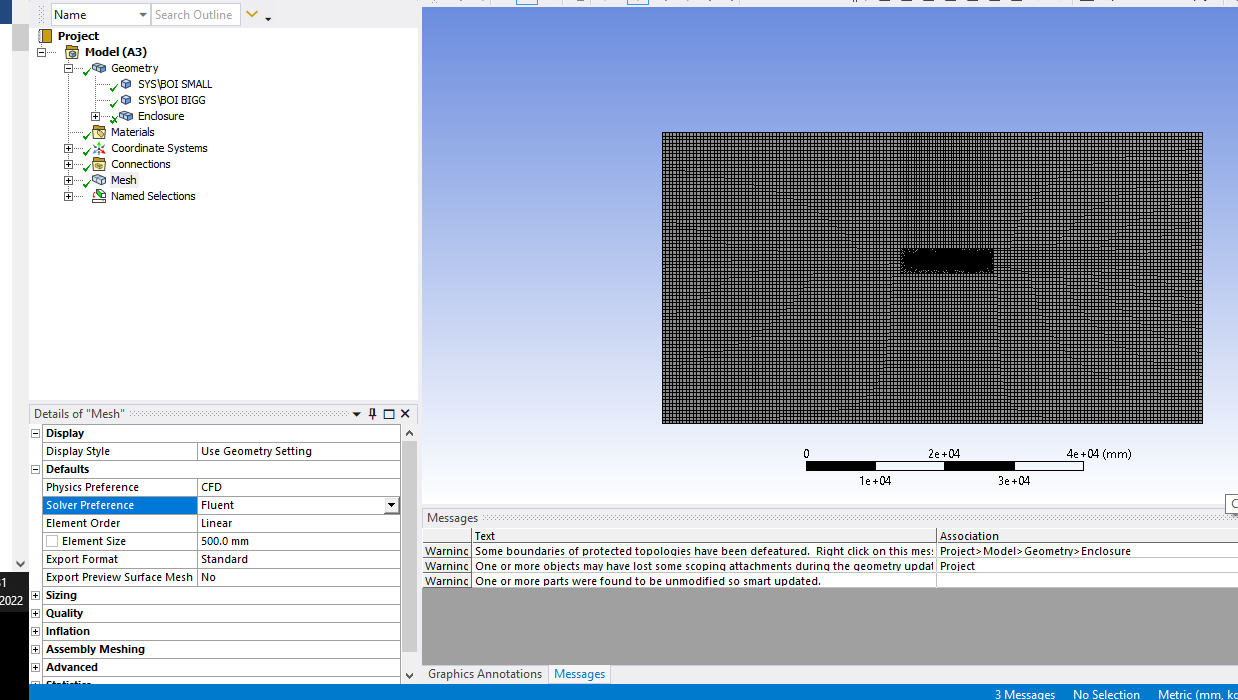Collapse the Model (A3) tree node
Screen dimensions: 1238x700
[x=41, y=52]
